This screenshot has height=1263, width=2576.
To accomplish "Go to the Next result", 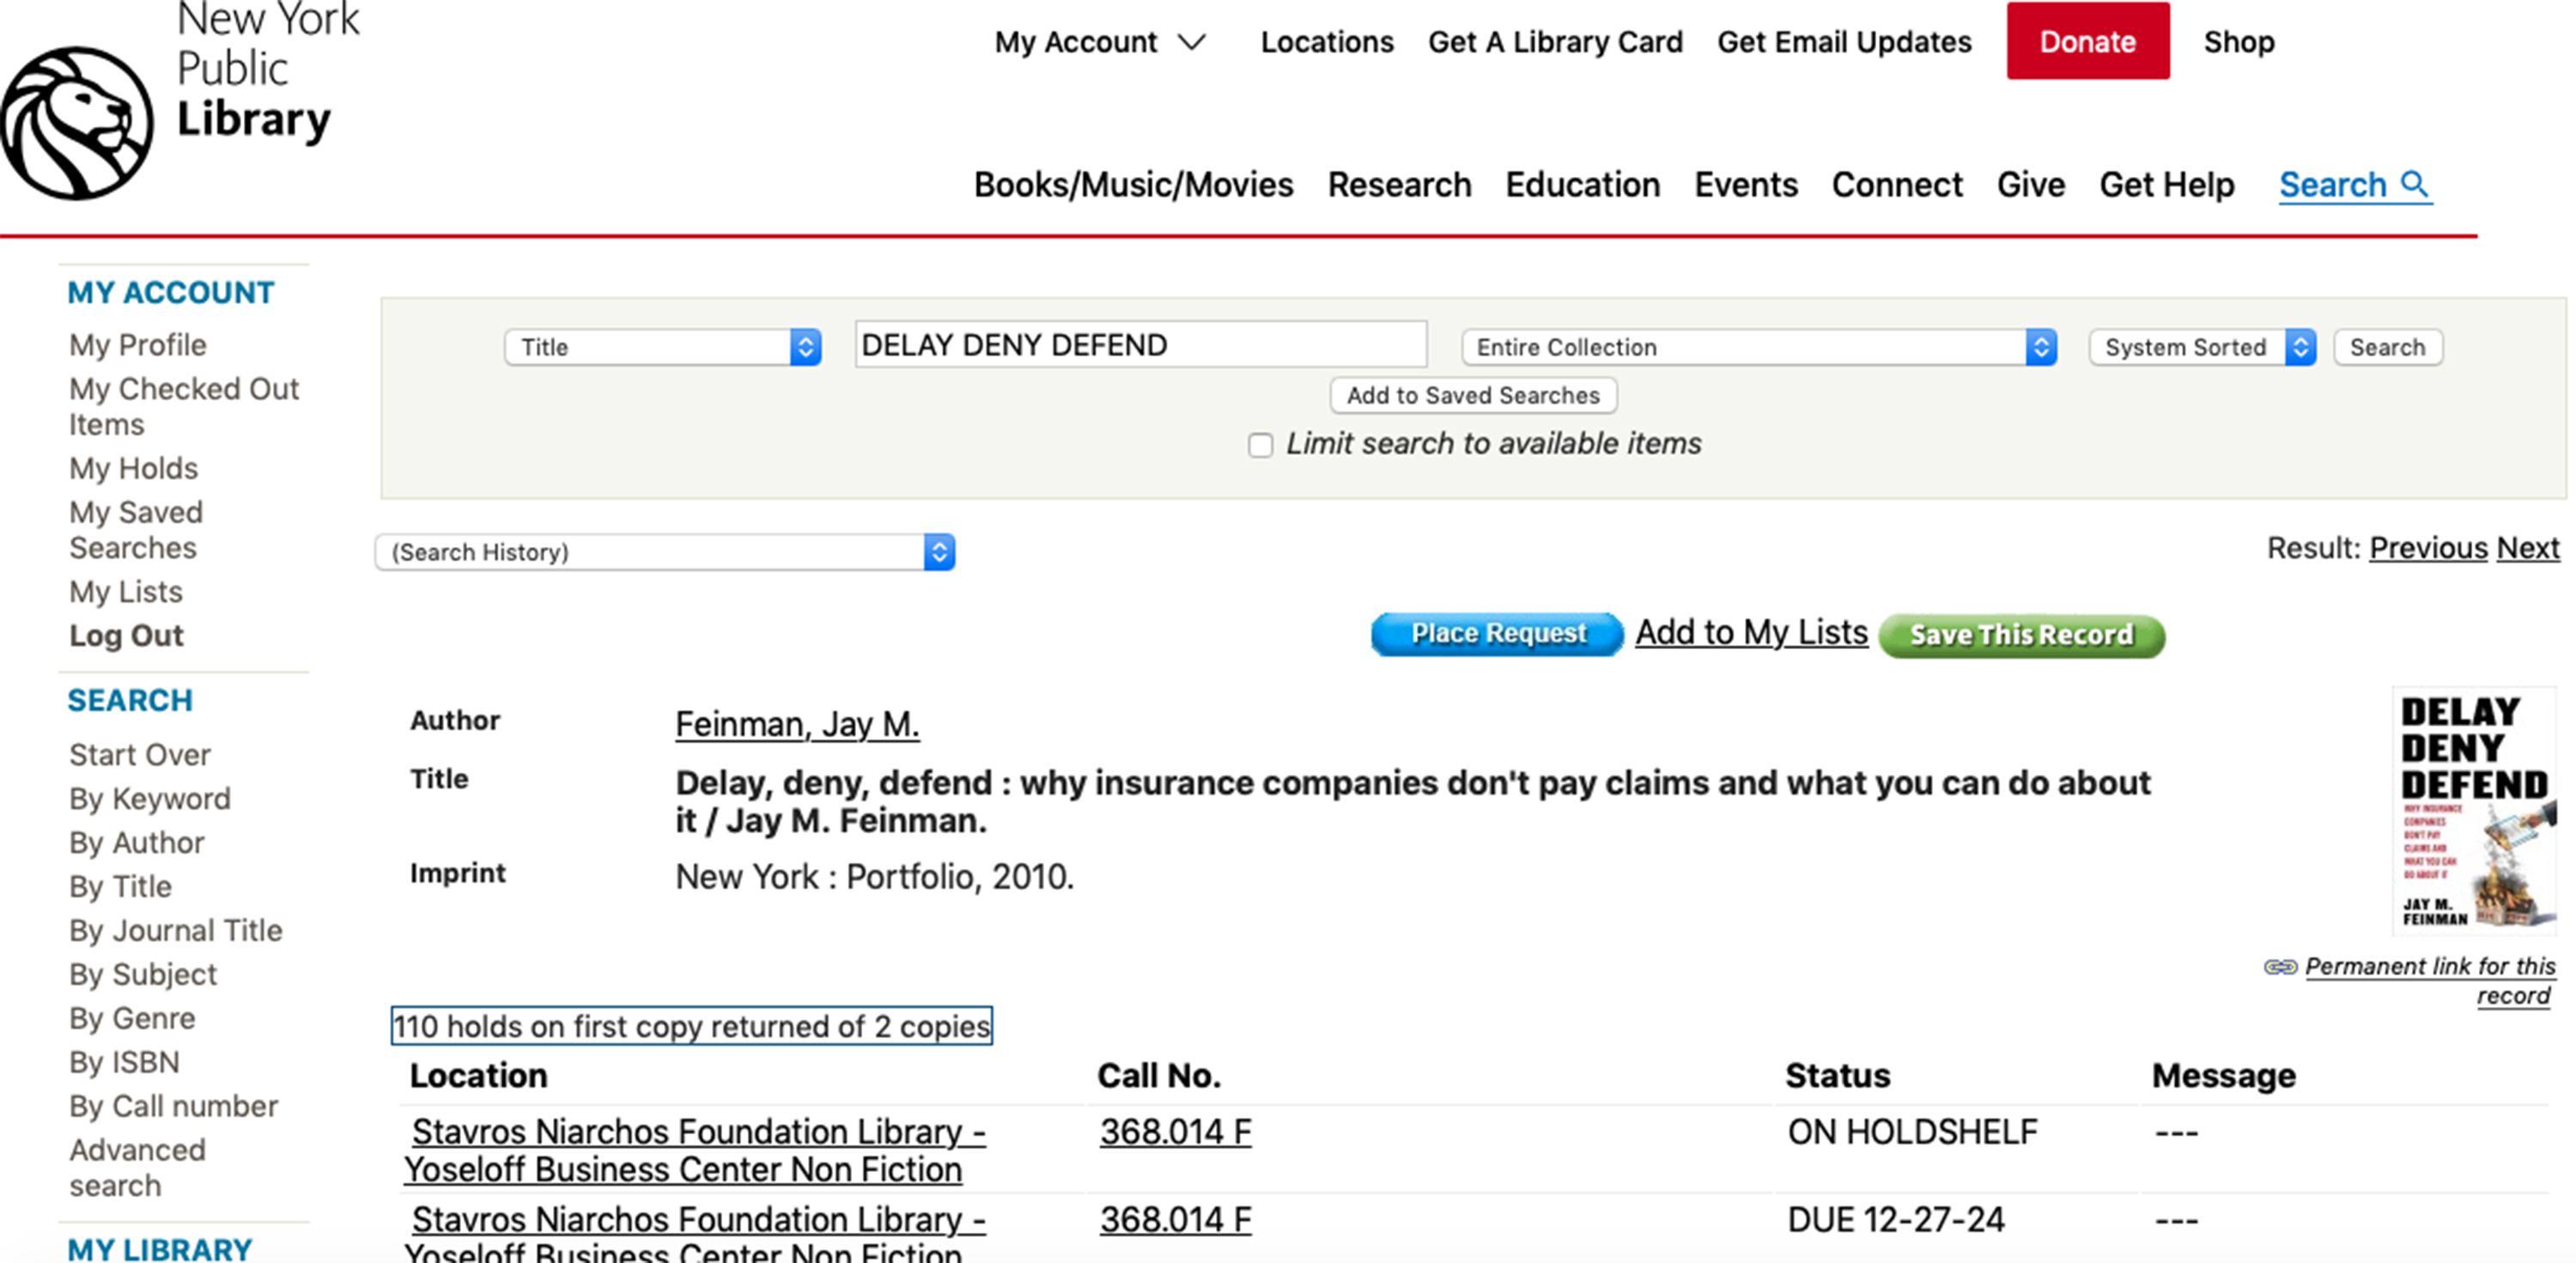I will tap(2528, 548).
